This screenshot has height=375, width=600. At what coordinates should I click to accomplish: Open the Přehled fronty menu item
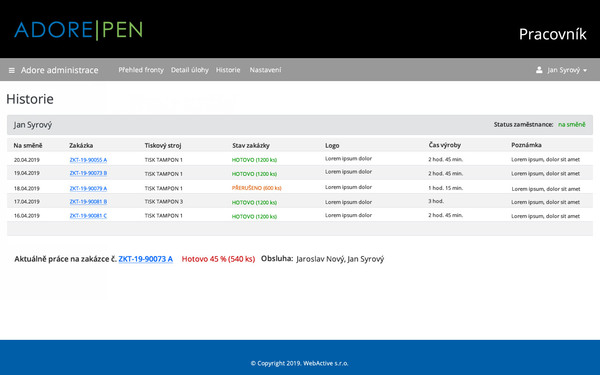click(141, 70)
